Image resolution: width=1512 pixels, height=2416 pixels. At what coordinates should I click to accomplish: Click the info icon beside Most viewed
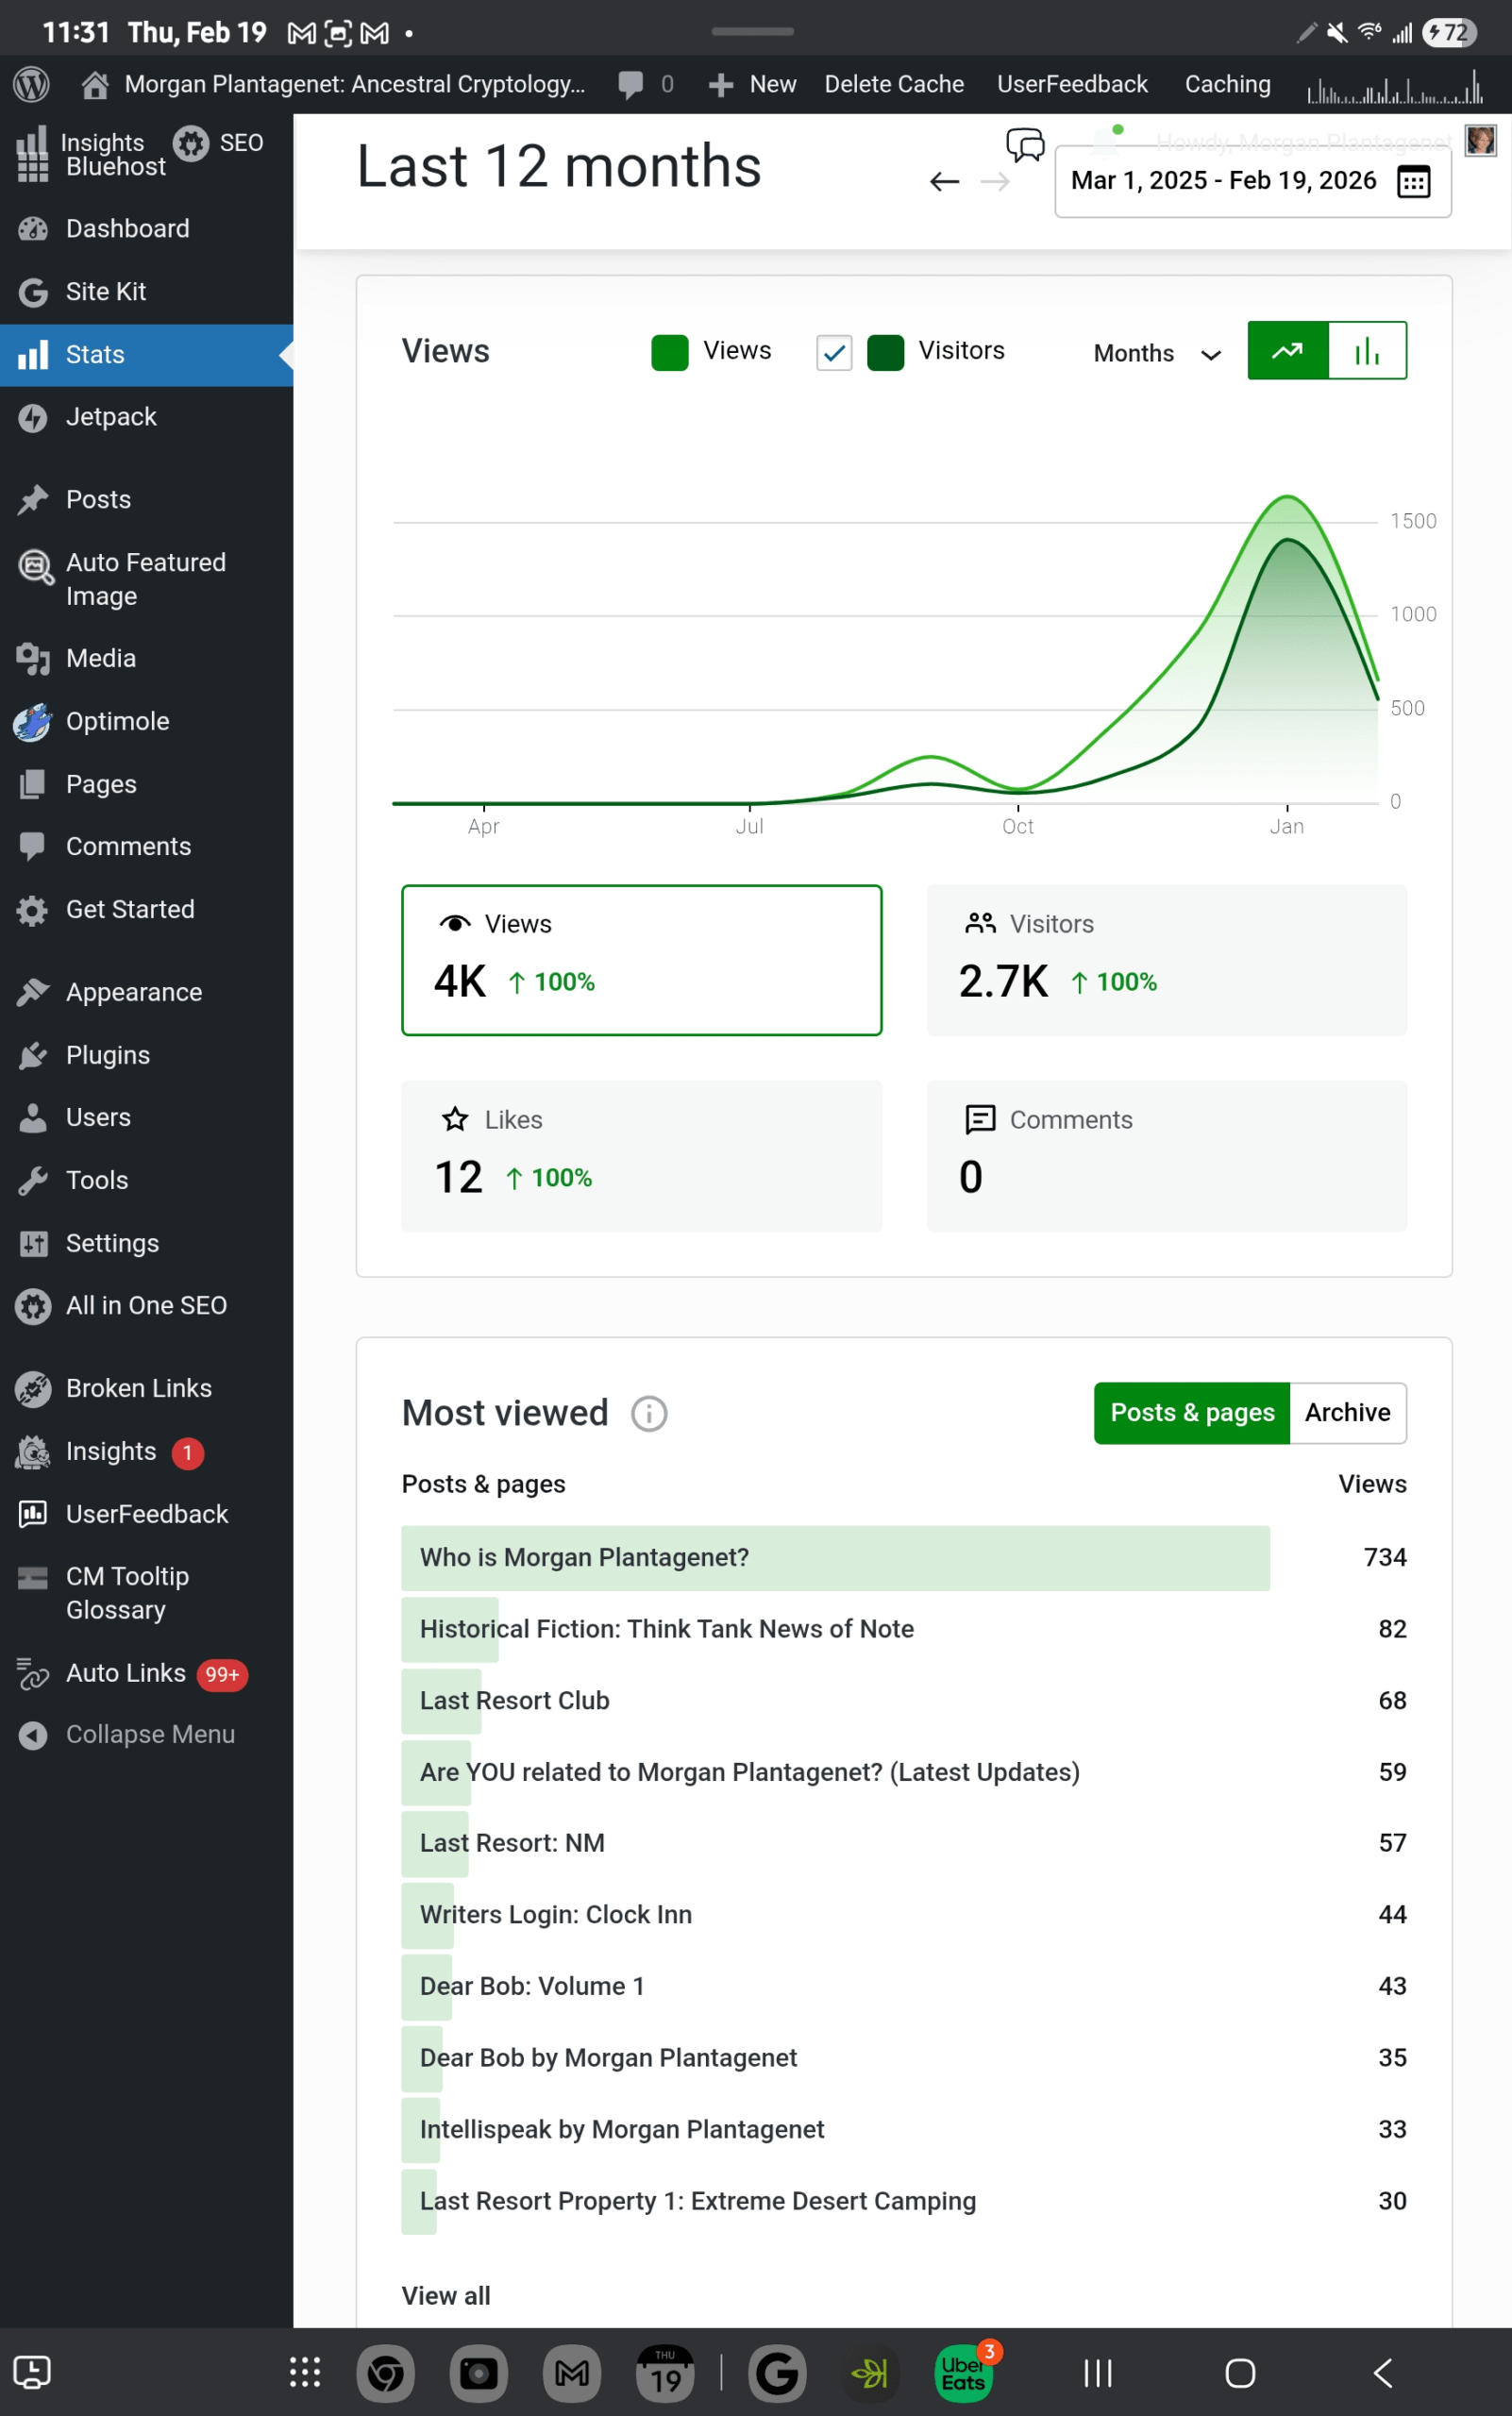649,1414
